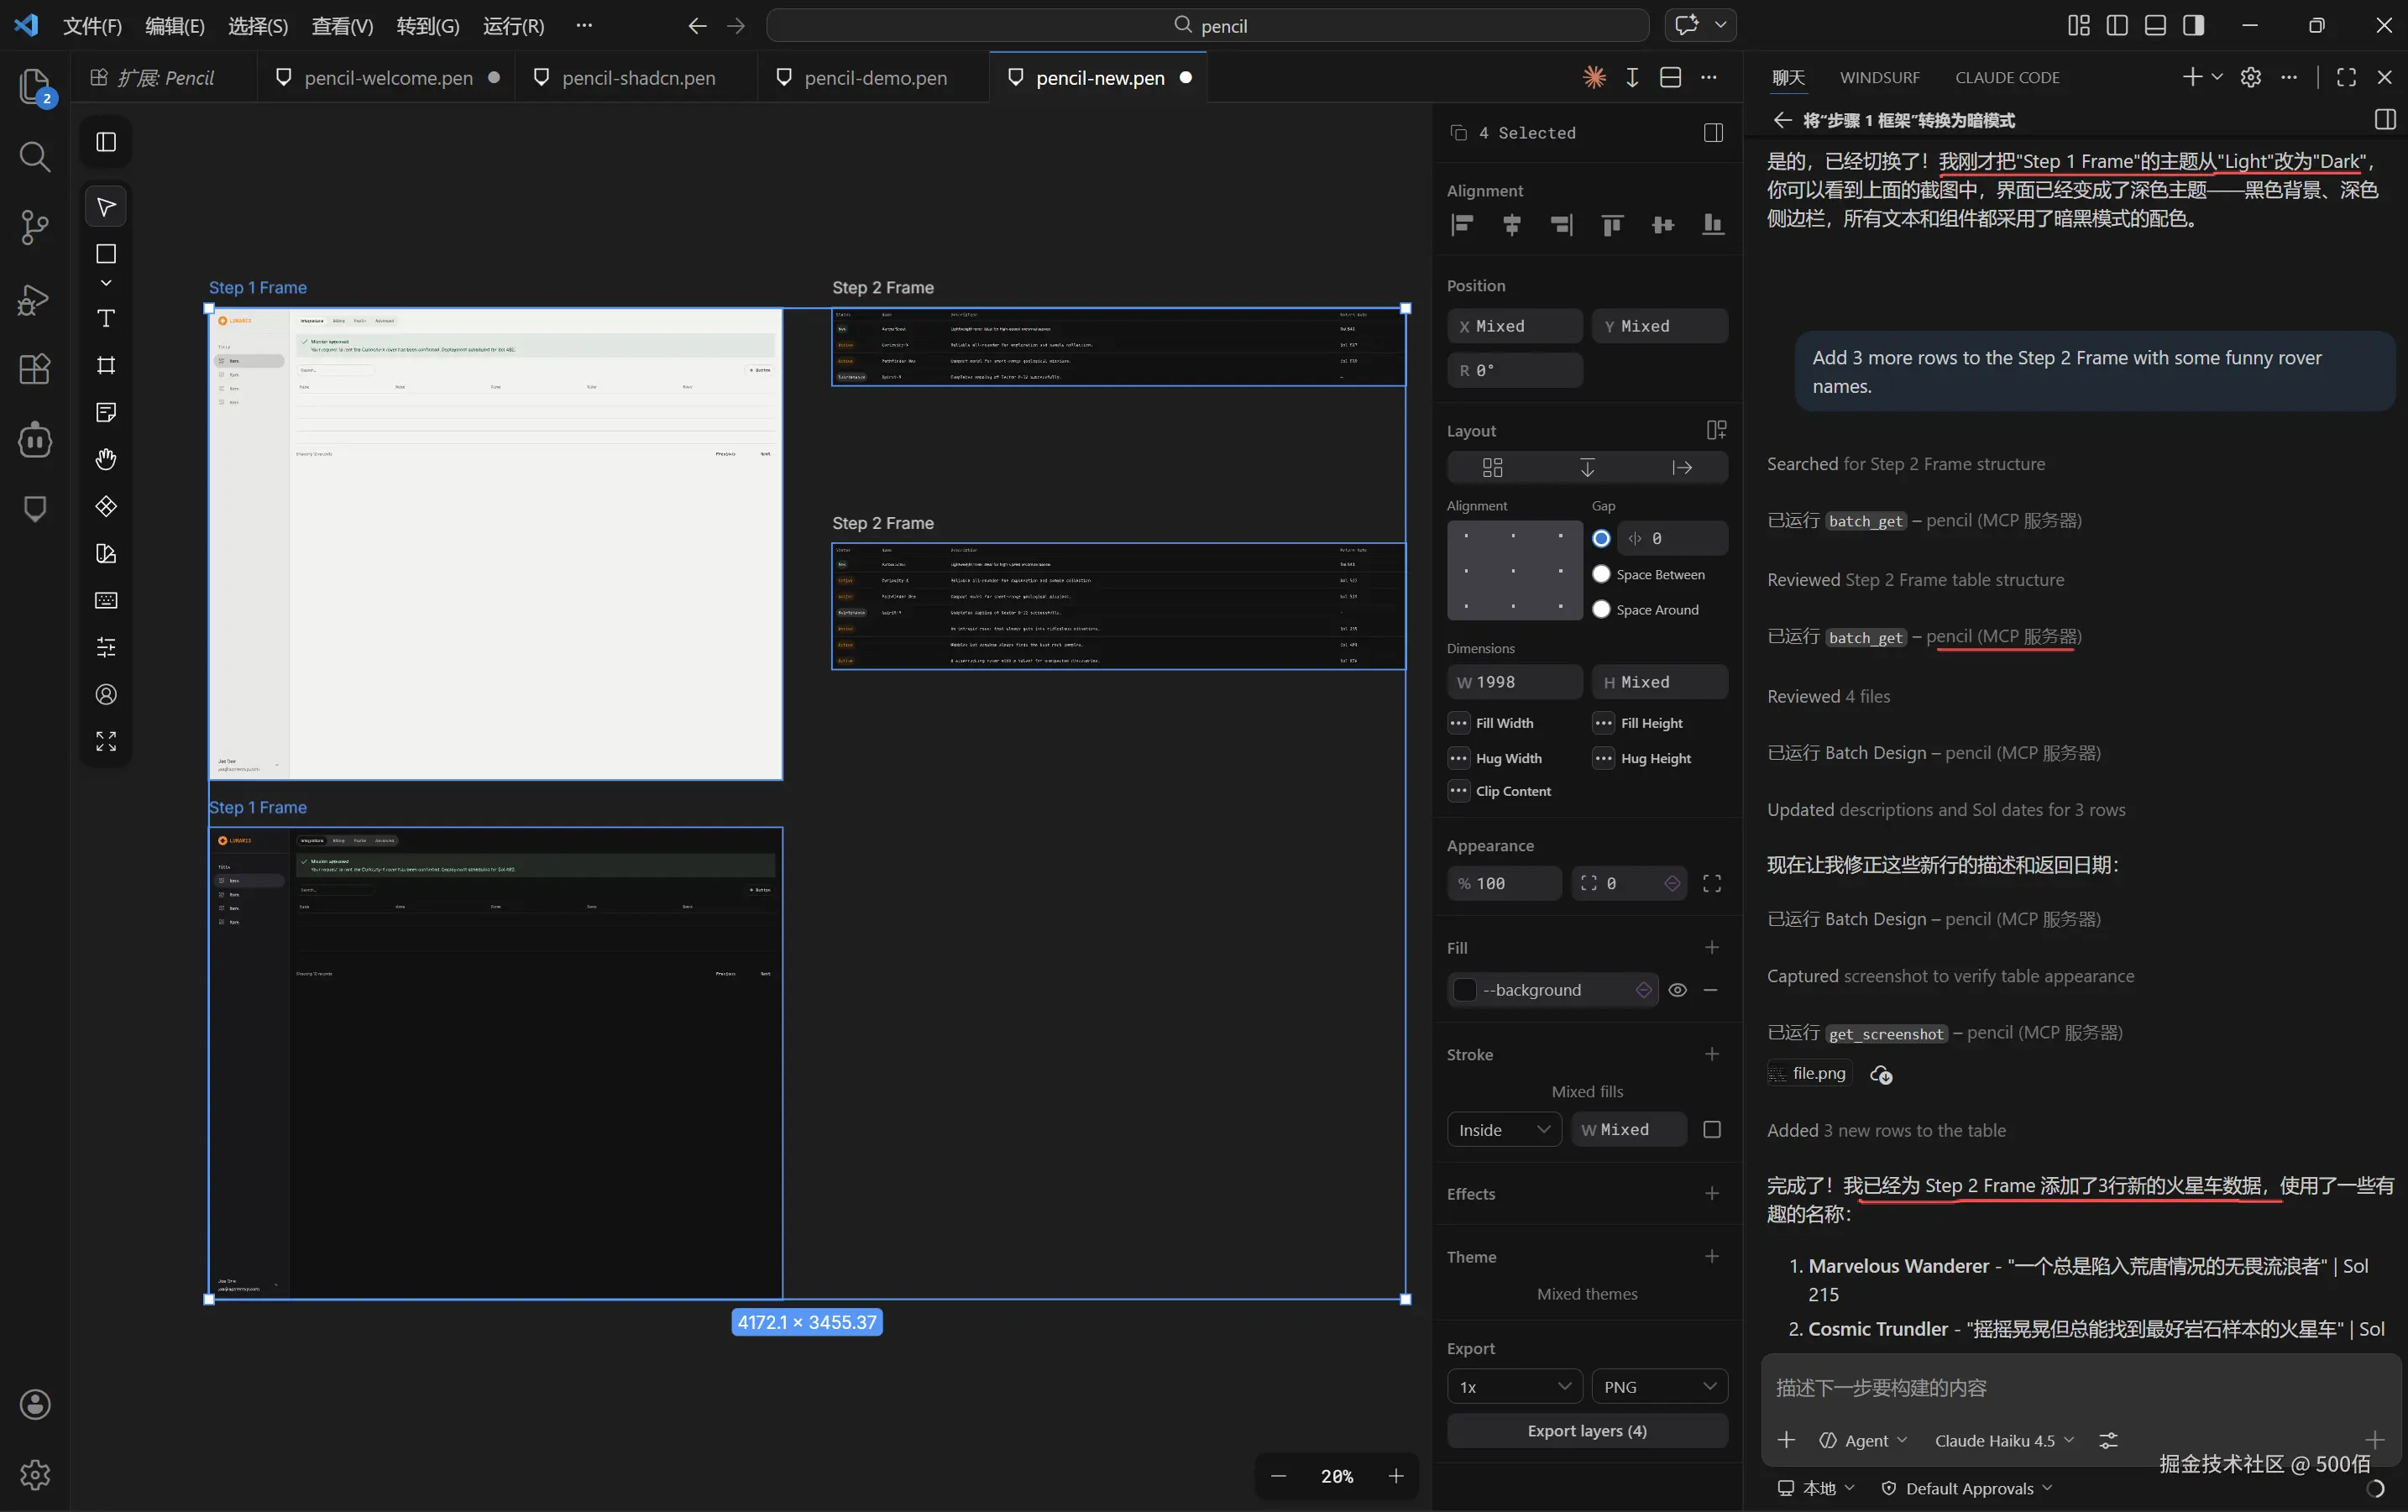Open the Claude Haiku 4.5 model selector

click(x=2003, y=1440)
